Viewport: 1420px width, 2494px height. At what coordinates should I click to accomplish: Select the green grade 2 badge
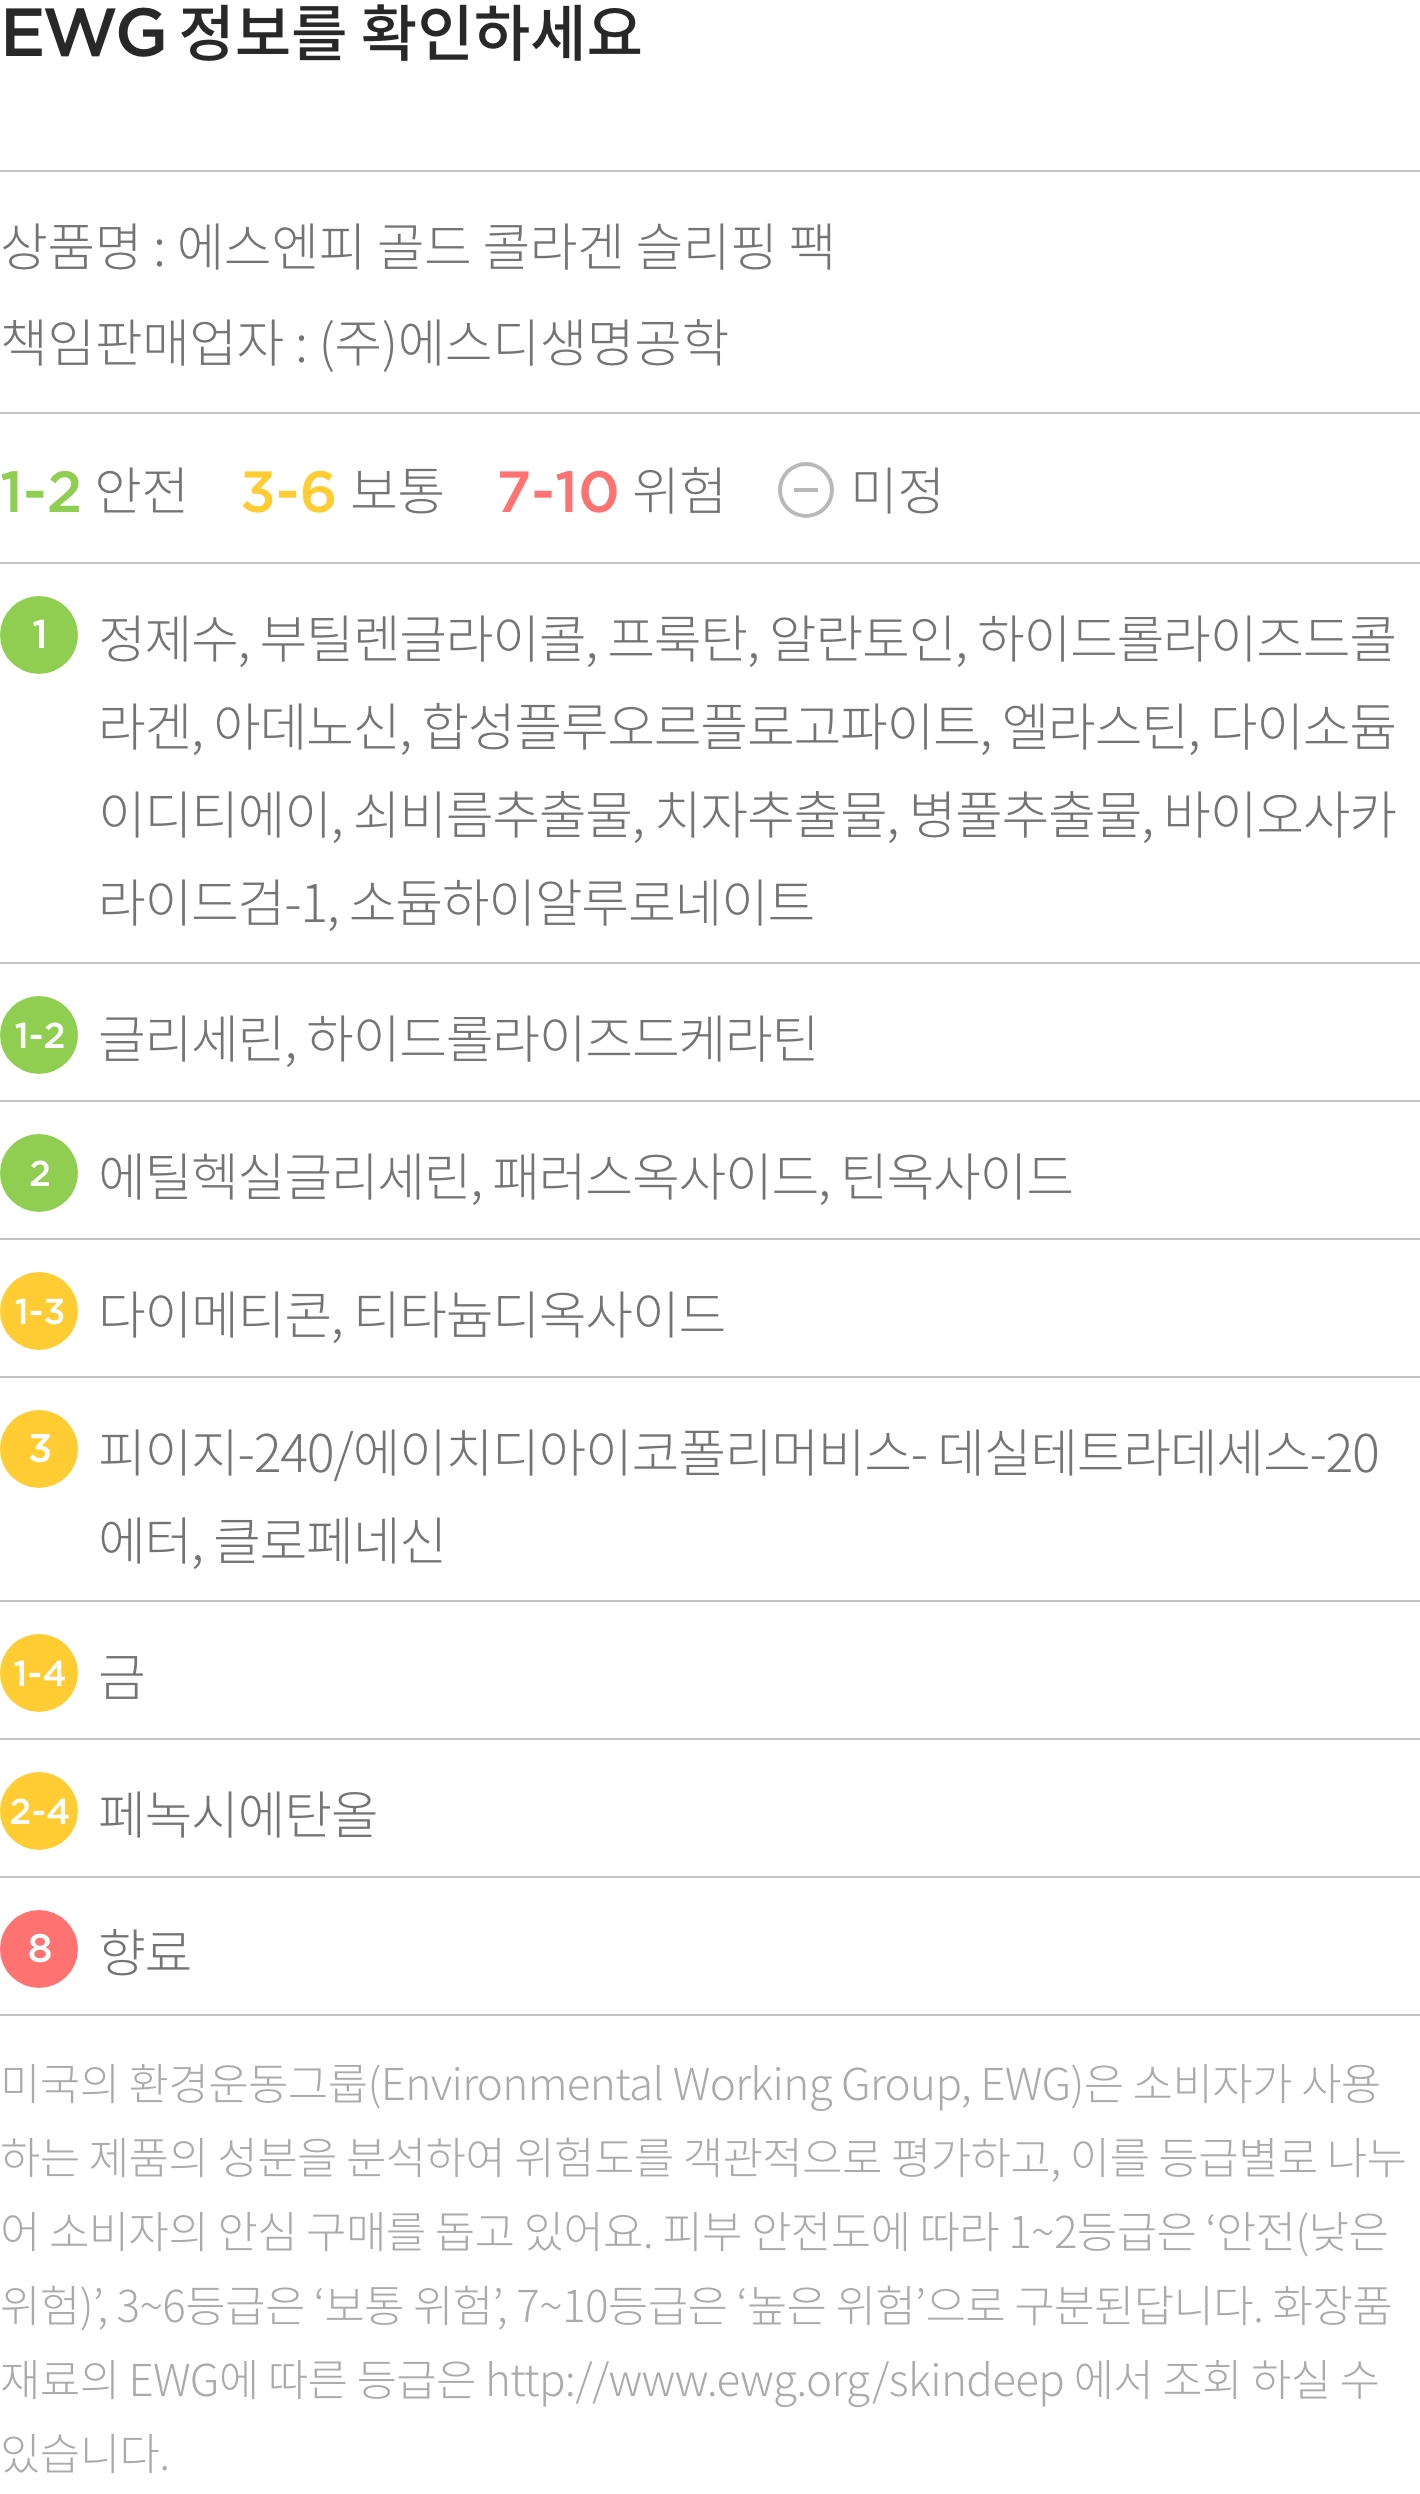(x=39, y=1173)
